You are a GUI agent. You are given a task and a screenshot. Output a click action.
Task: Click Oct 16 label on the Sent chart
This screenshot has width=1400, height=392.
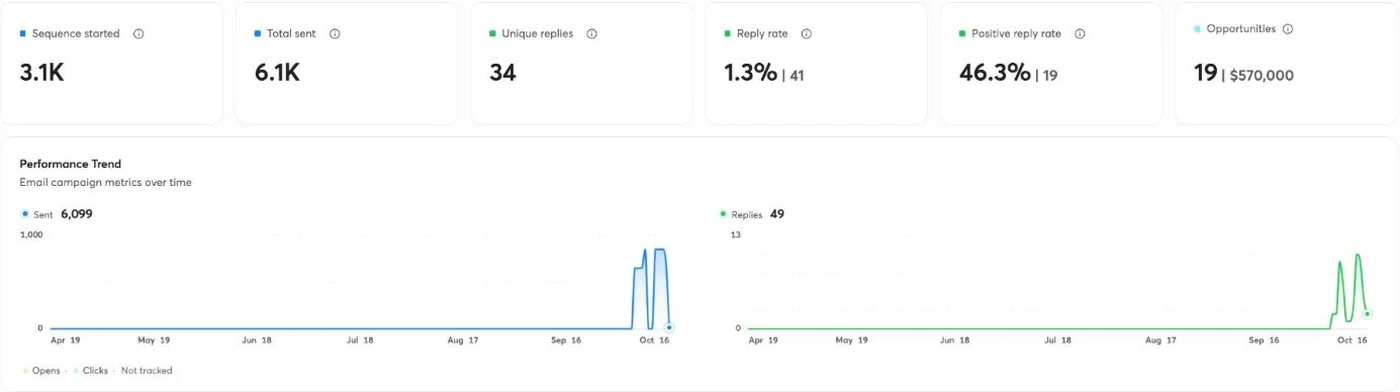click(654, 341)
